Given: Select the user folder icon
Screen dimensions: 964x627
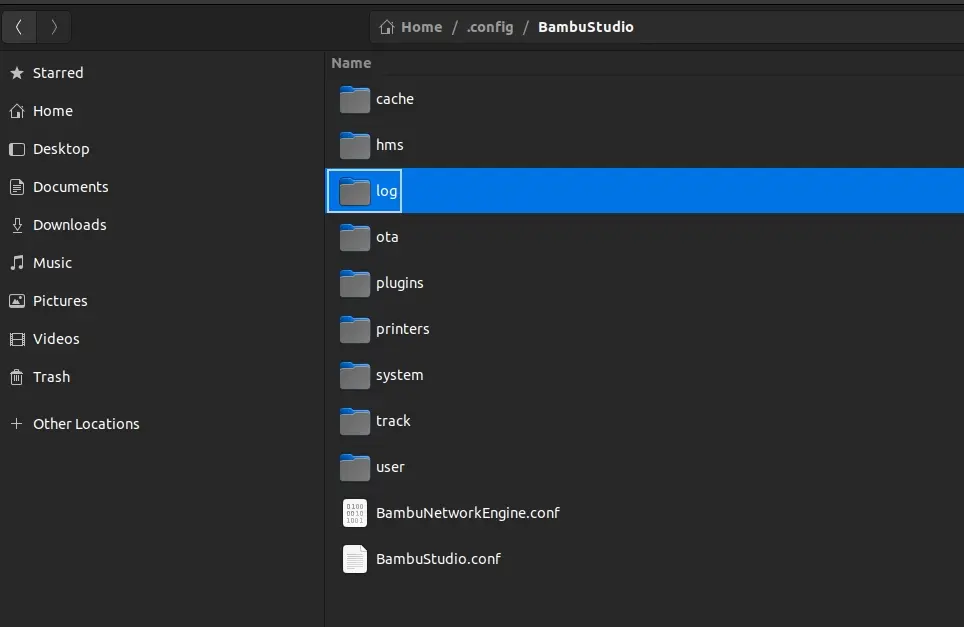Looking at the screenshot, I should click(x=355, y=468).
